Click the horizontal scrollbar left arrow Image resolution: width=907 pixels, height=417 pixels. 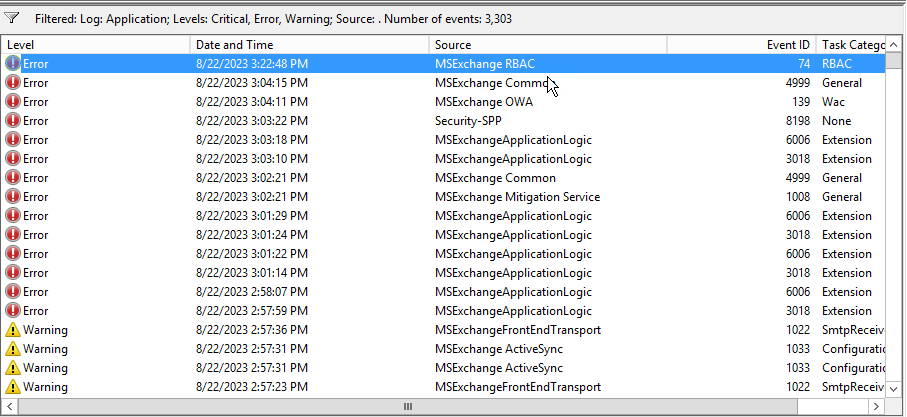[9, 407]
